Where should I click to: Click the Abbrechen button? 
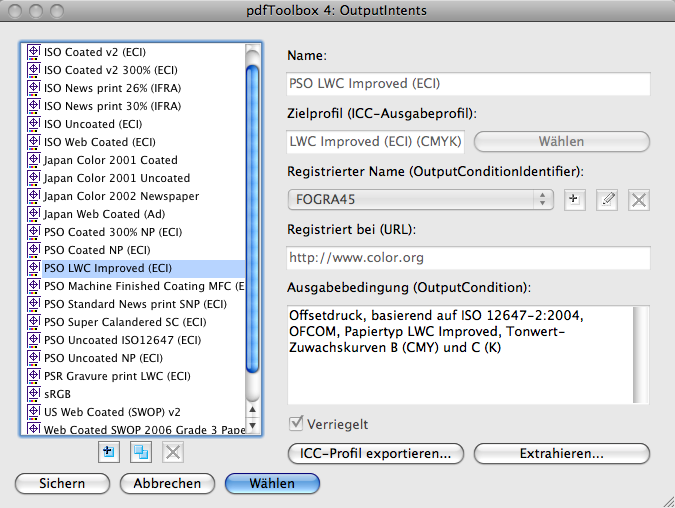click(167, 483)
